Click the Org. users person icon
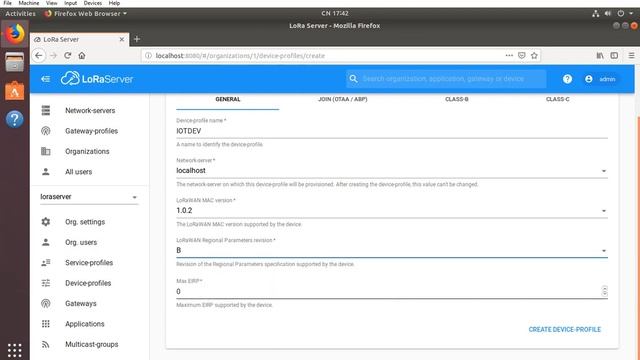 [x=46, y=242]
